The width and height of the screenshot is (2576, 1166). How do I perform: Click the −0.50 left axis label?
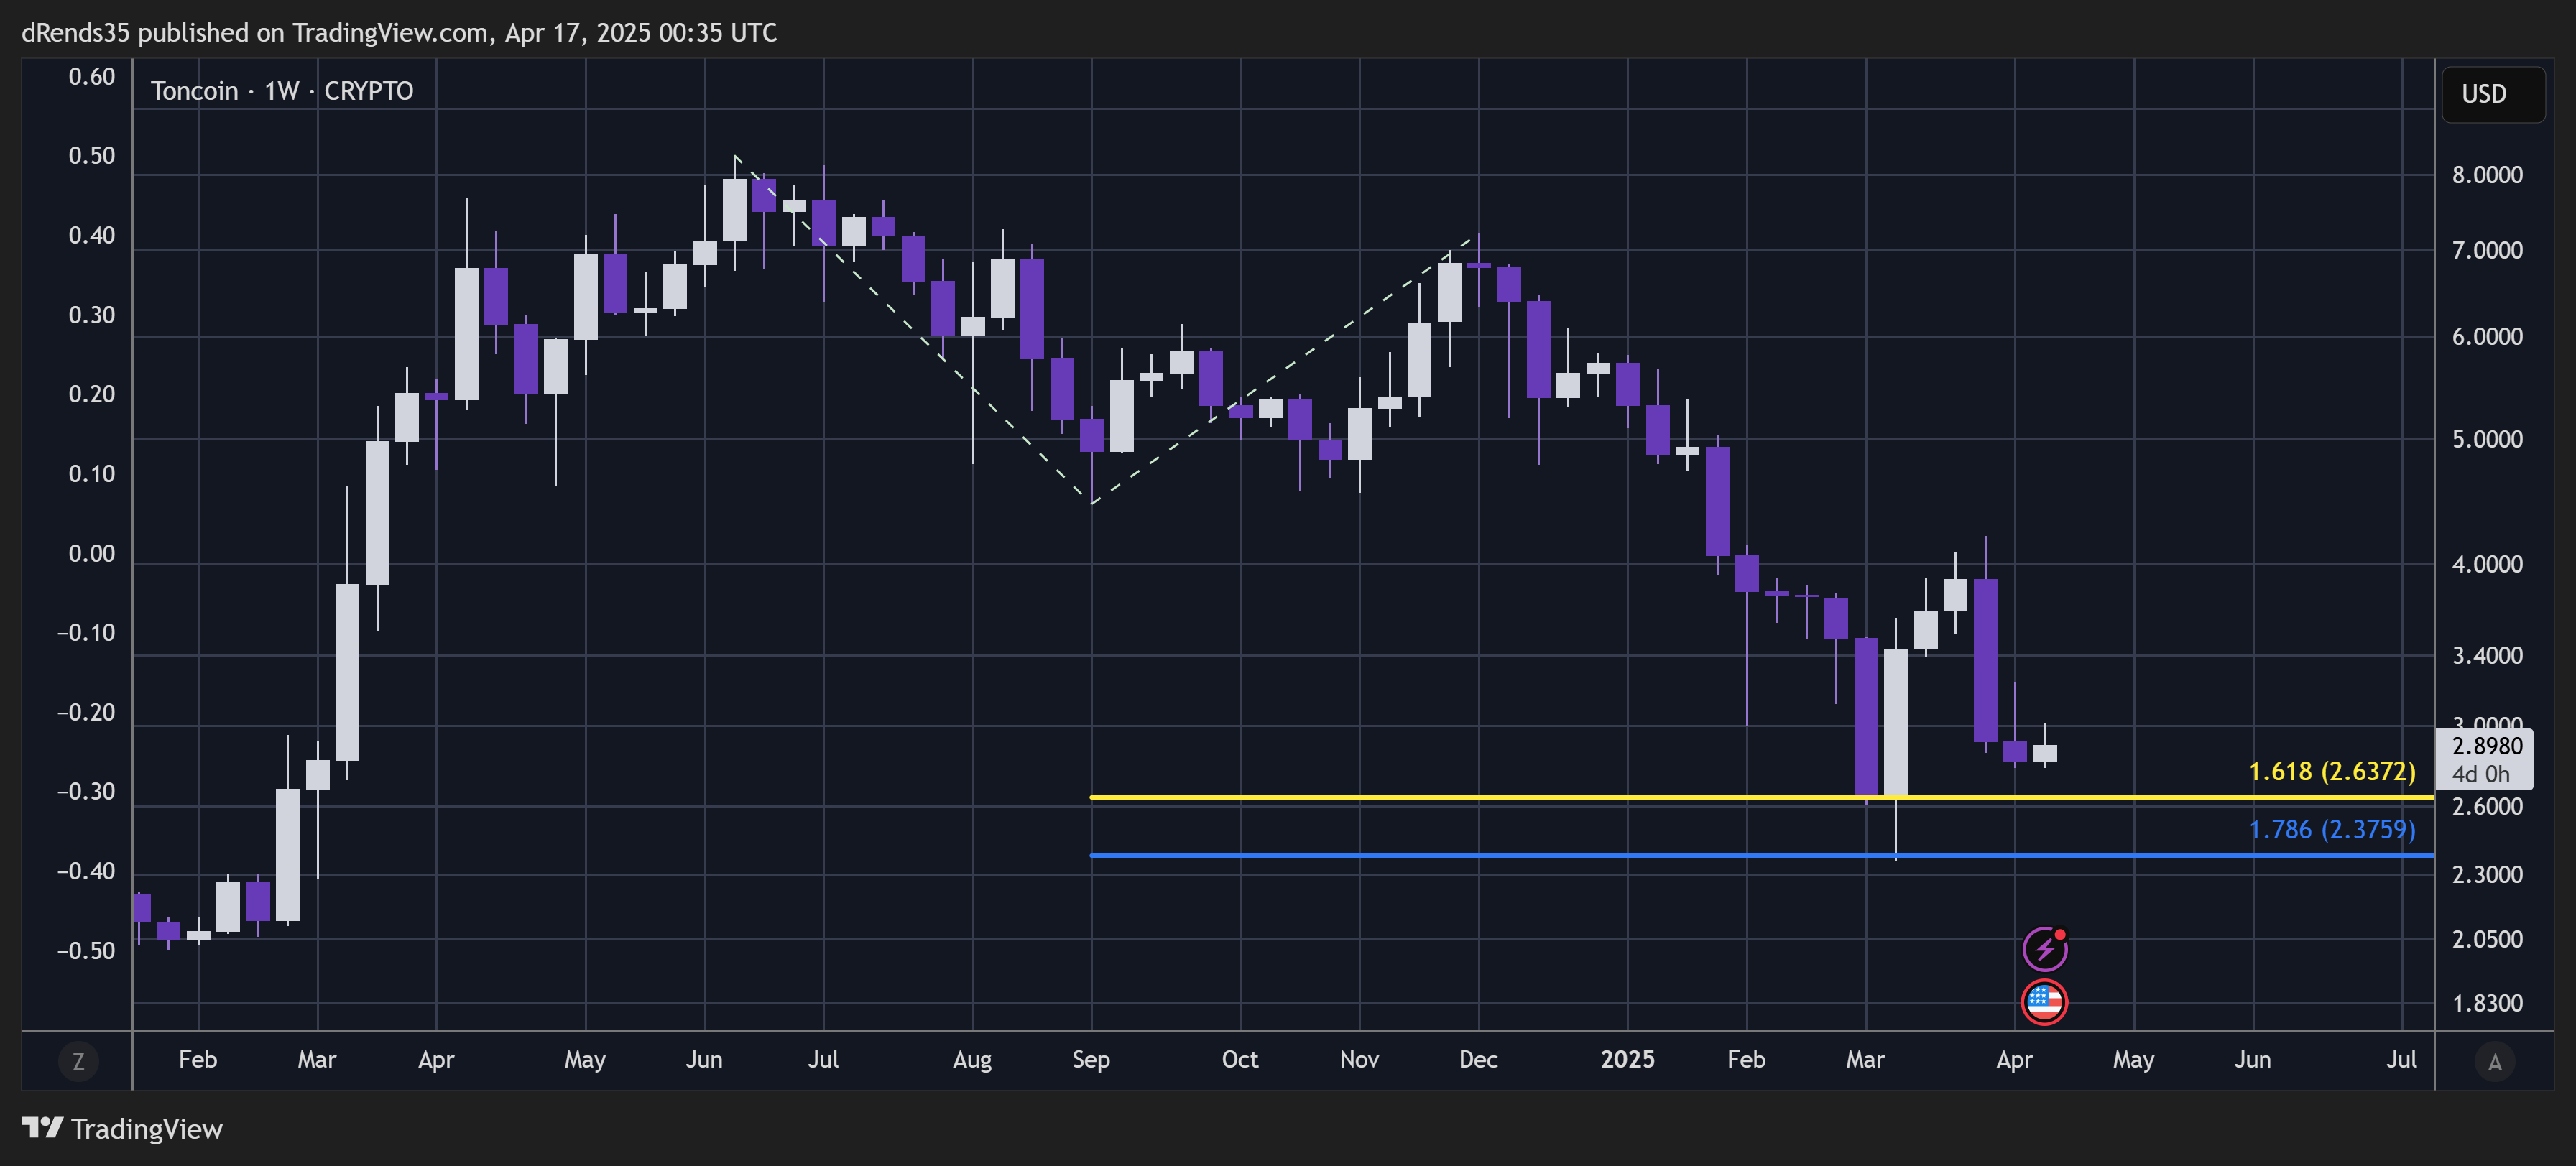click(x=86, y=951)
